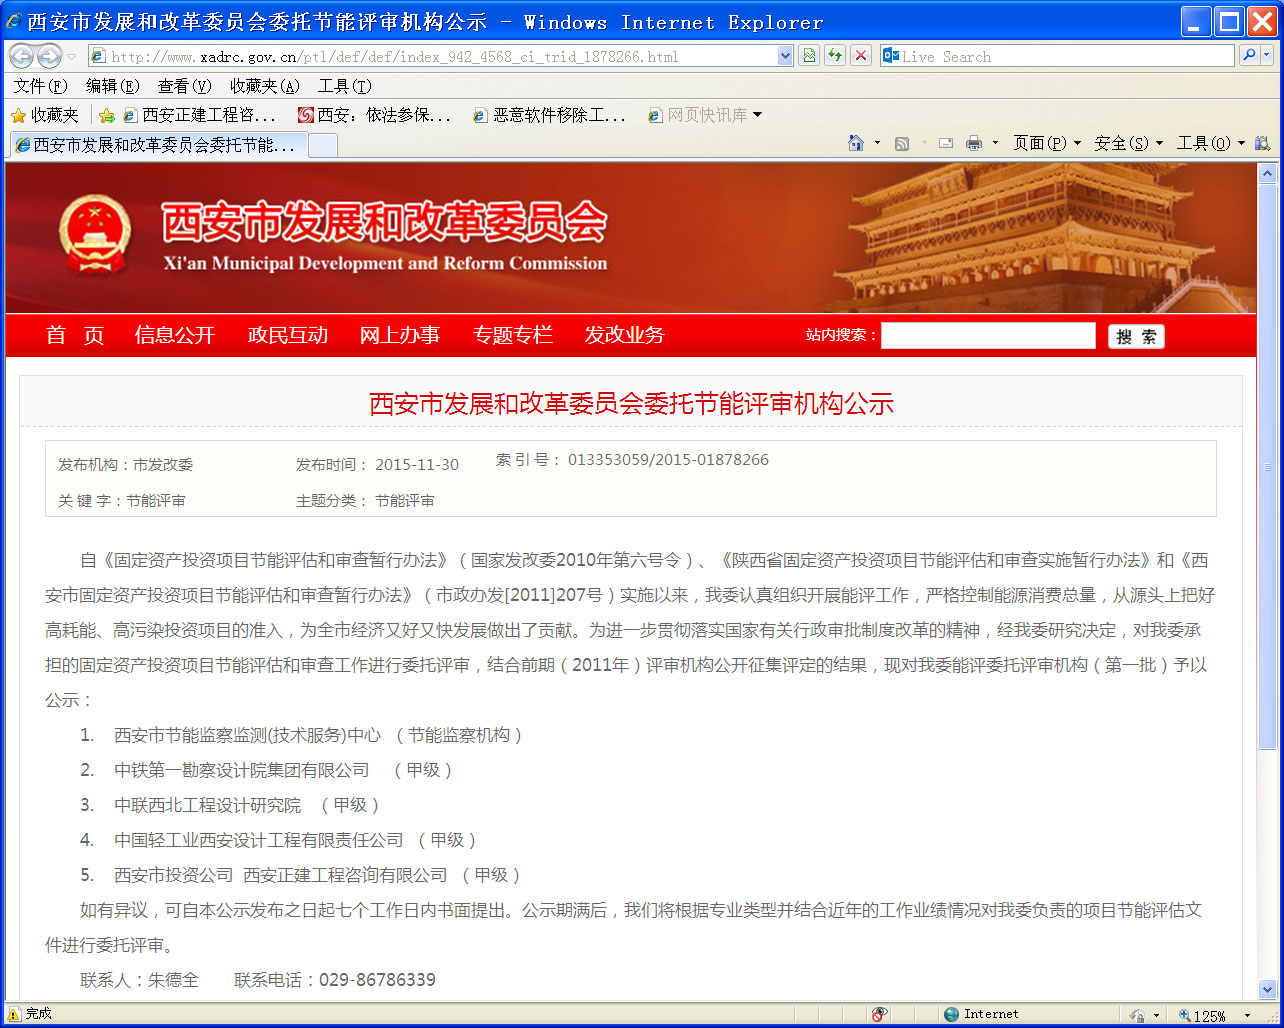Click the Refresh icon beside the address bar

[x=834, y=56]
